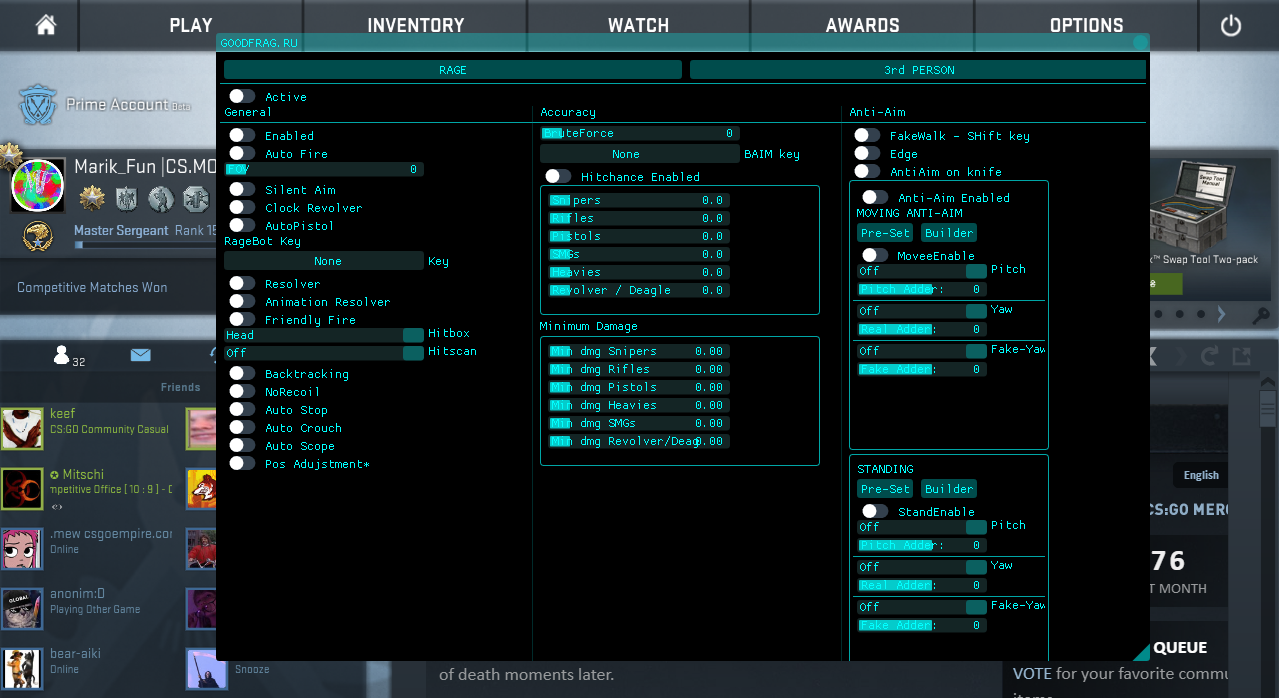Click keef's friend avatar
Viewport: 1279px width, 698px height.
[22, 429]
